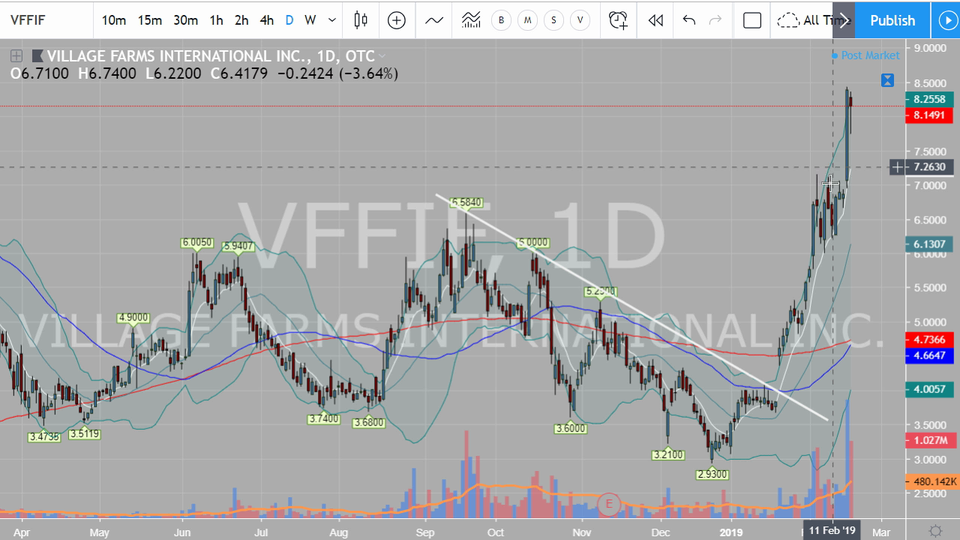Click the Publish button
960x540 pixels.
893,20
